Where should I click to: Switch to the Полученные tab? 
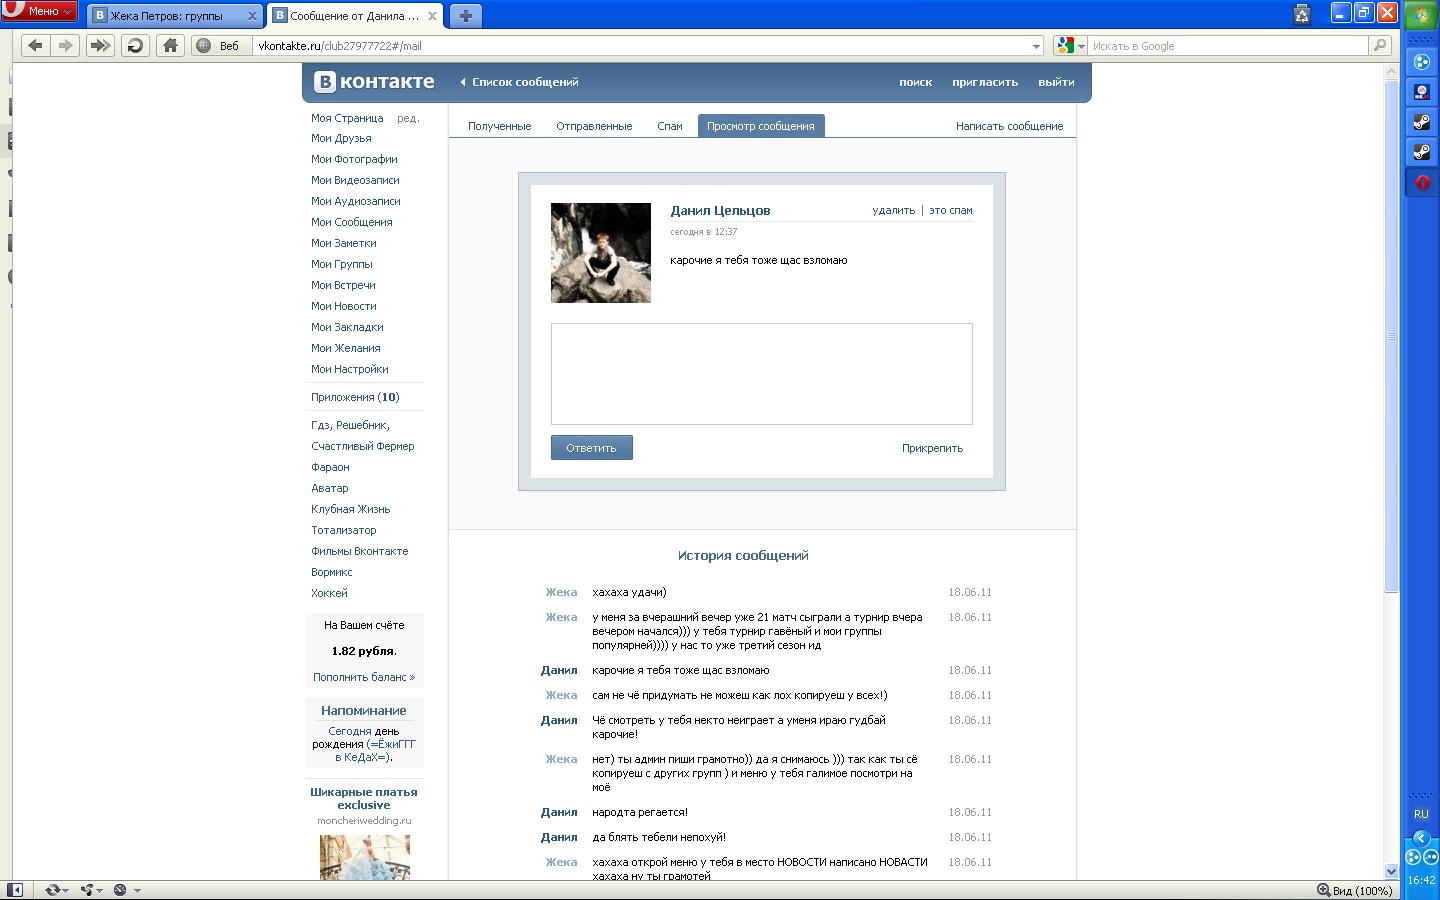coord(500,126)
